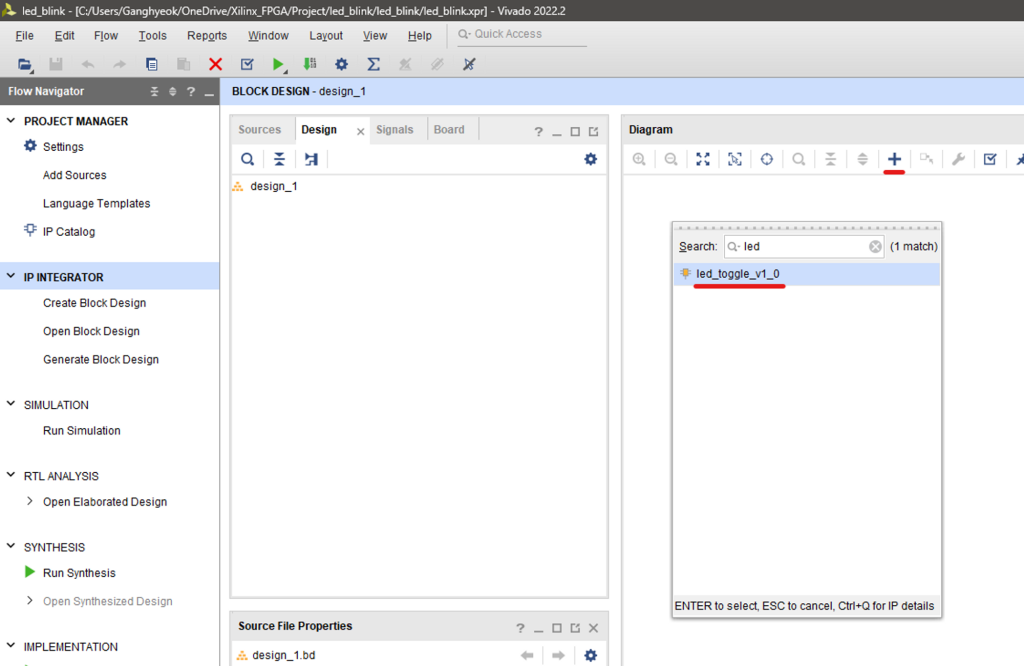1024x666 pixels.
Task: Click the Add IP plus icon
Action: pos(894,159)
